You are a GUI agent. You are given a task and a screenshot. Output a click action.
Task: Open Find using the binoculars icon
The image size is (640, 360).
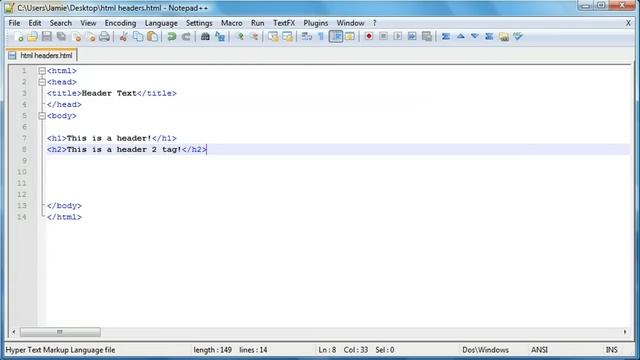point(205,37)
